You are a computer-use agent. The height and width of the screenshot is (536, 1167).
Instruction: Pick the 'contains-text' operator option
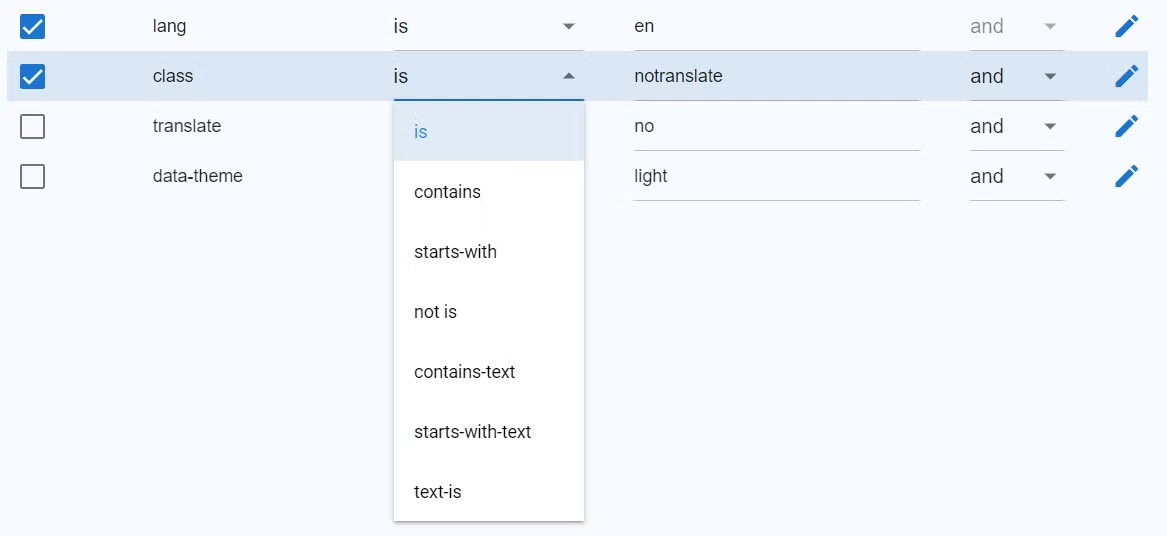coord(488,371)
